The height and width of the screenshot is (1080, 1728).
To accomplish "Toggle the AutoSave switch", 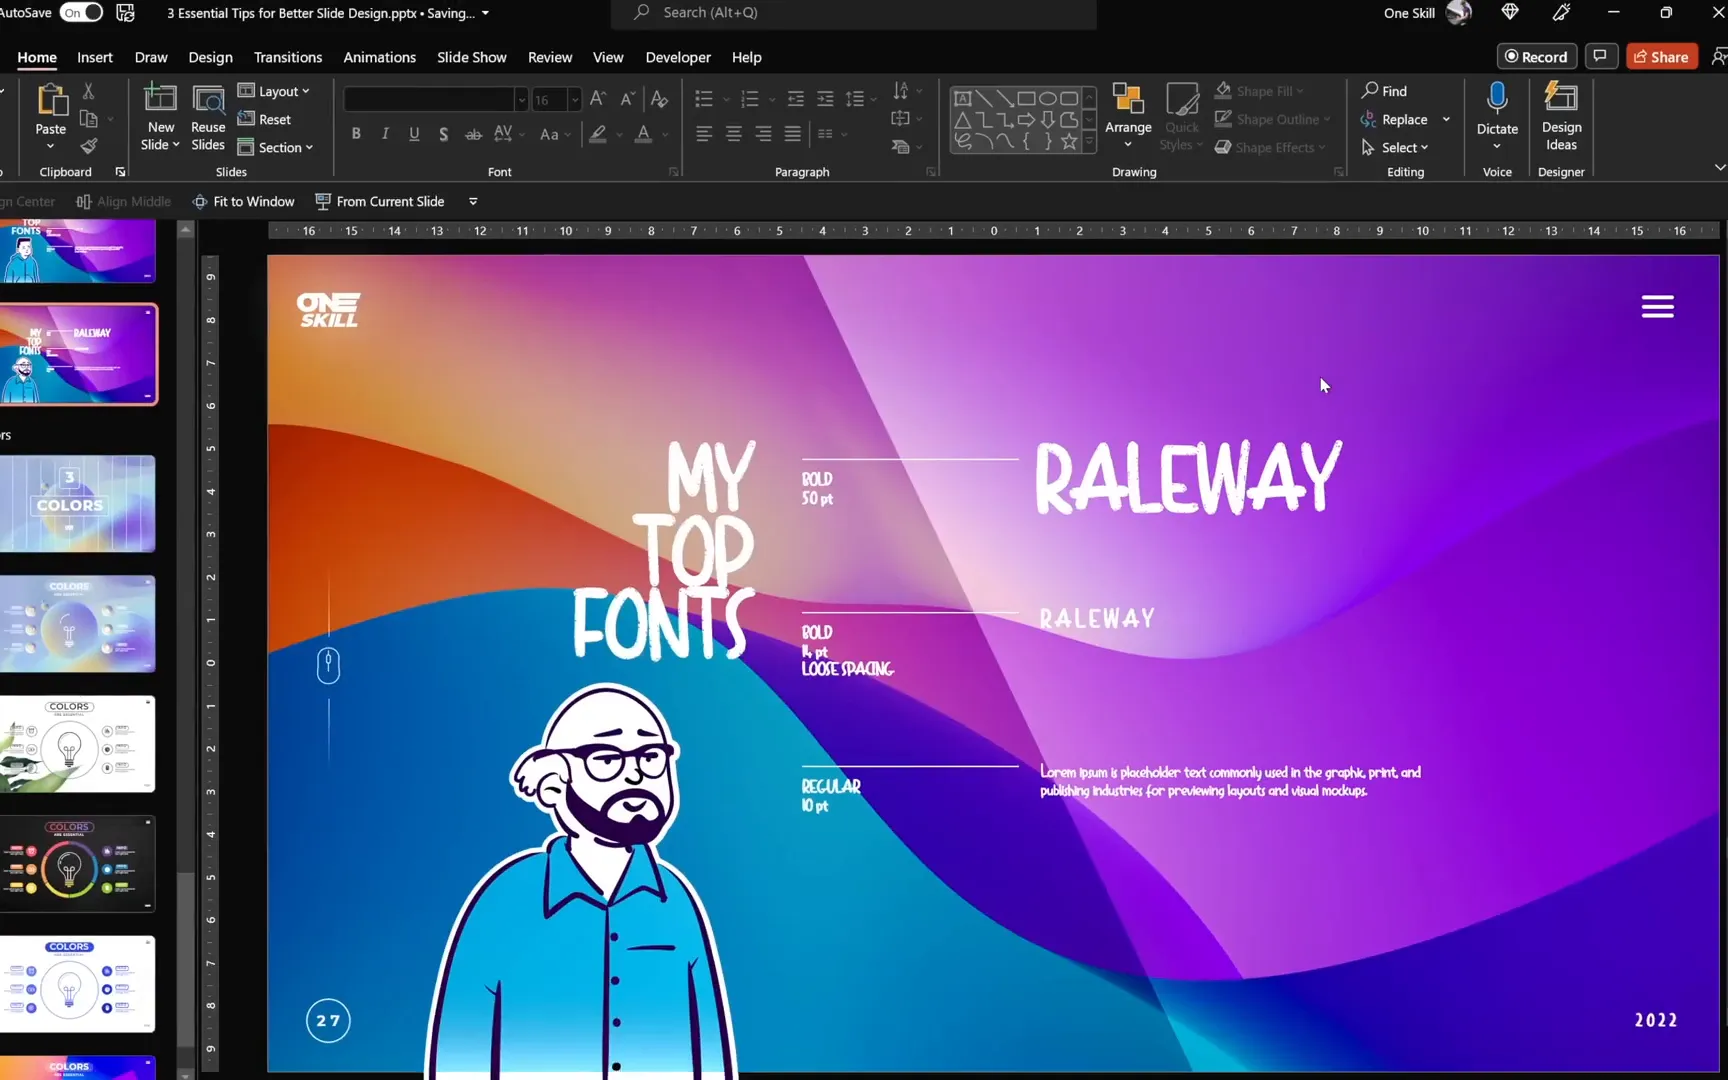I will [x=81, y=13].
